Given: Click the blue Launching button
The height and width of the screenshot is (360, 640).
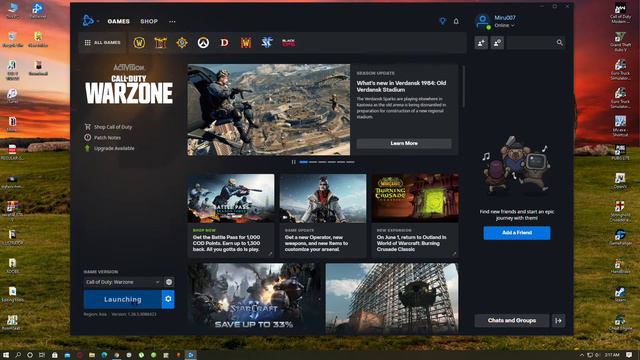Looking at the screenshot, I should [x=122, y=299].
